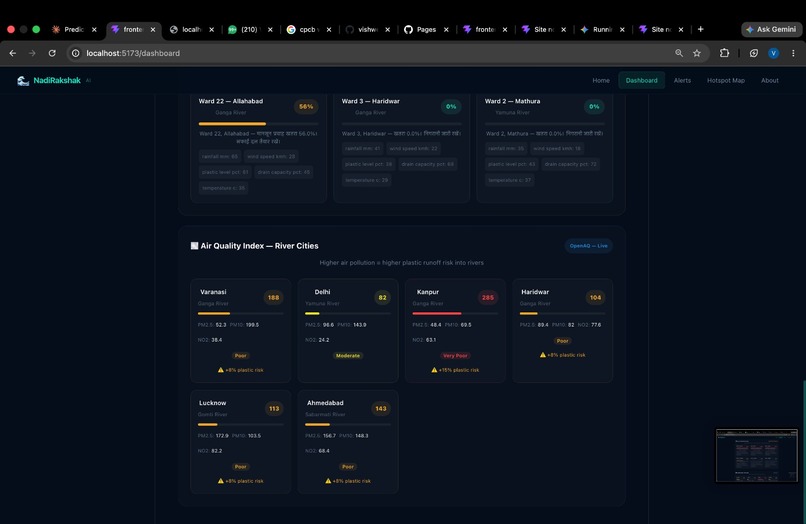Switch to the Runnir browser tab
Screen dimensions: 806x524
601,29
